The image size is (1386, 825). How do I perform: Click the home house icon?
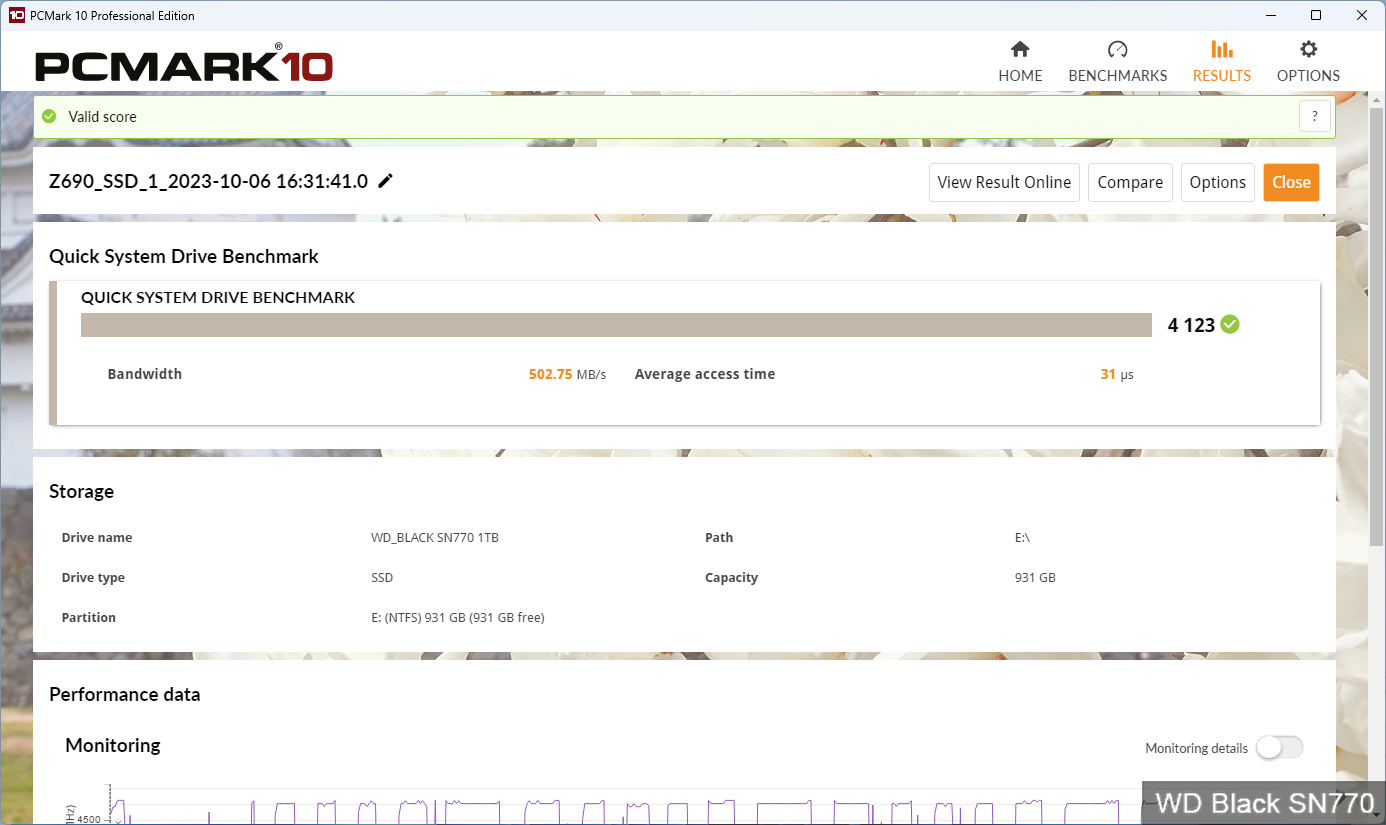[x=1020, y=49]
